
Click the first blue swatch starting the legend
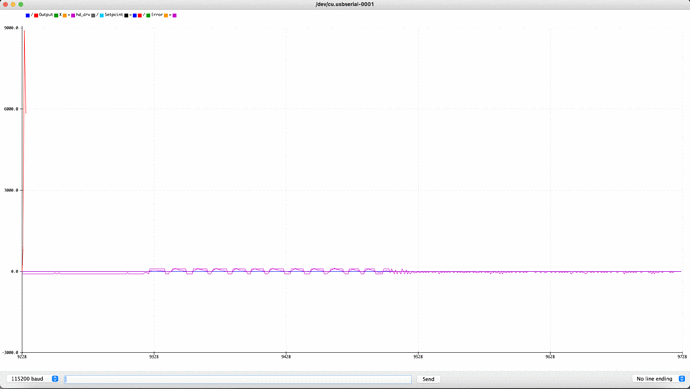point(28,15)
